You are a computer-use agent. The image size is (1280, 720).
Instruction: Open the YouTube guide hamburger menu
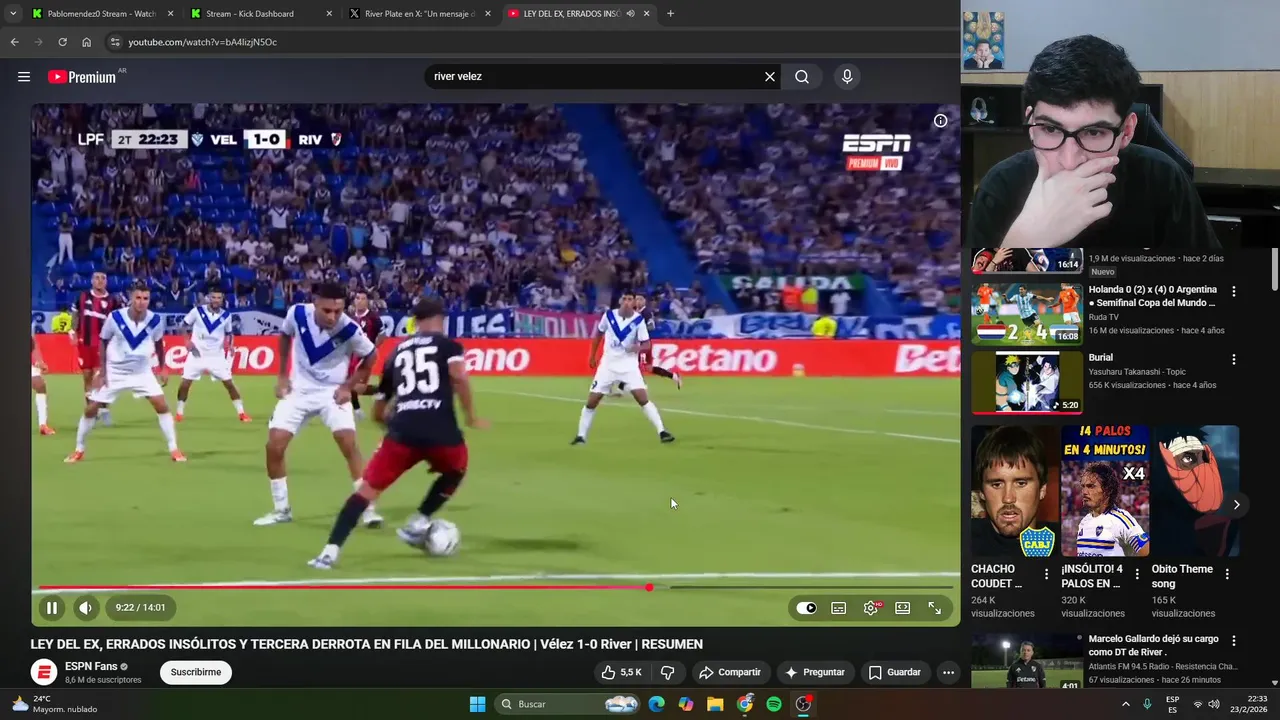(24, 77)
